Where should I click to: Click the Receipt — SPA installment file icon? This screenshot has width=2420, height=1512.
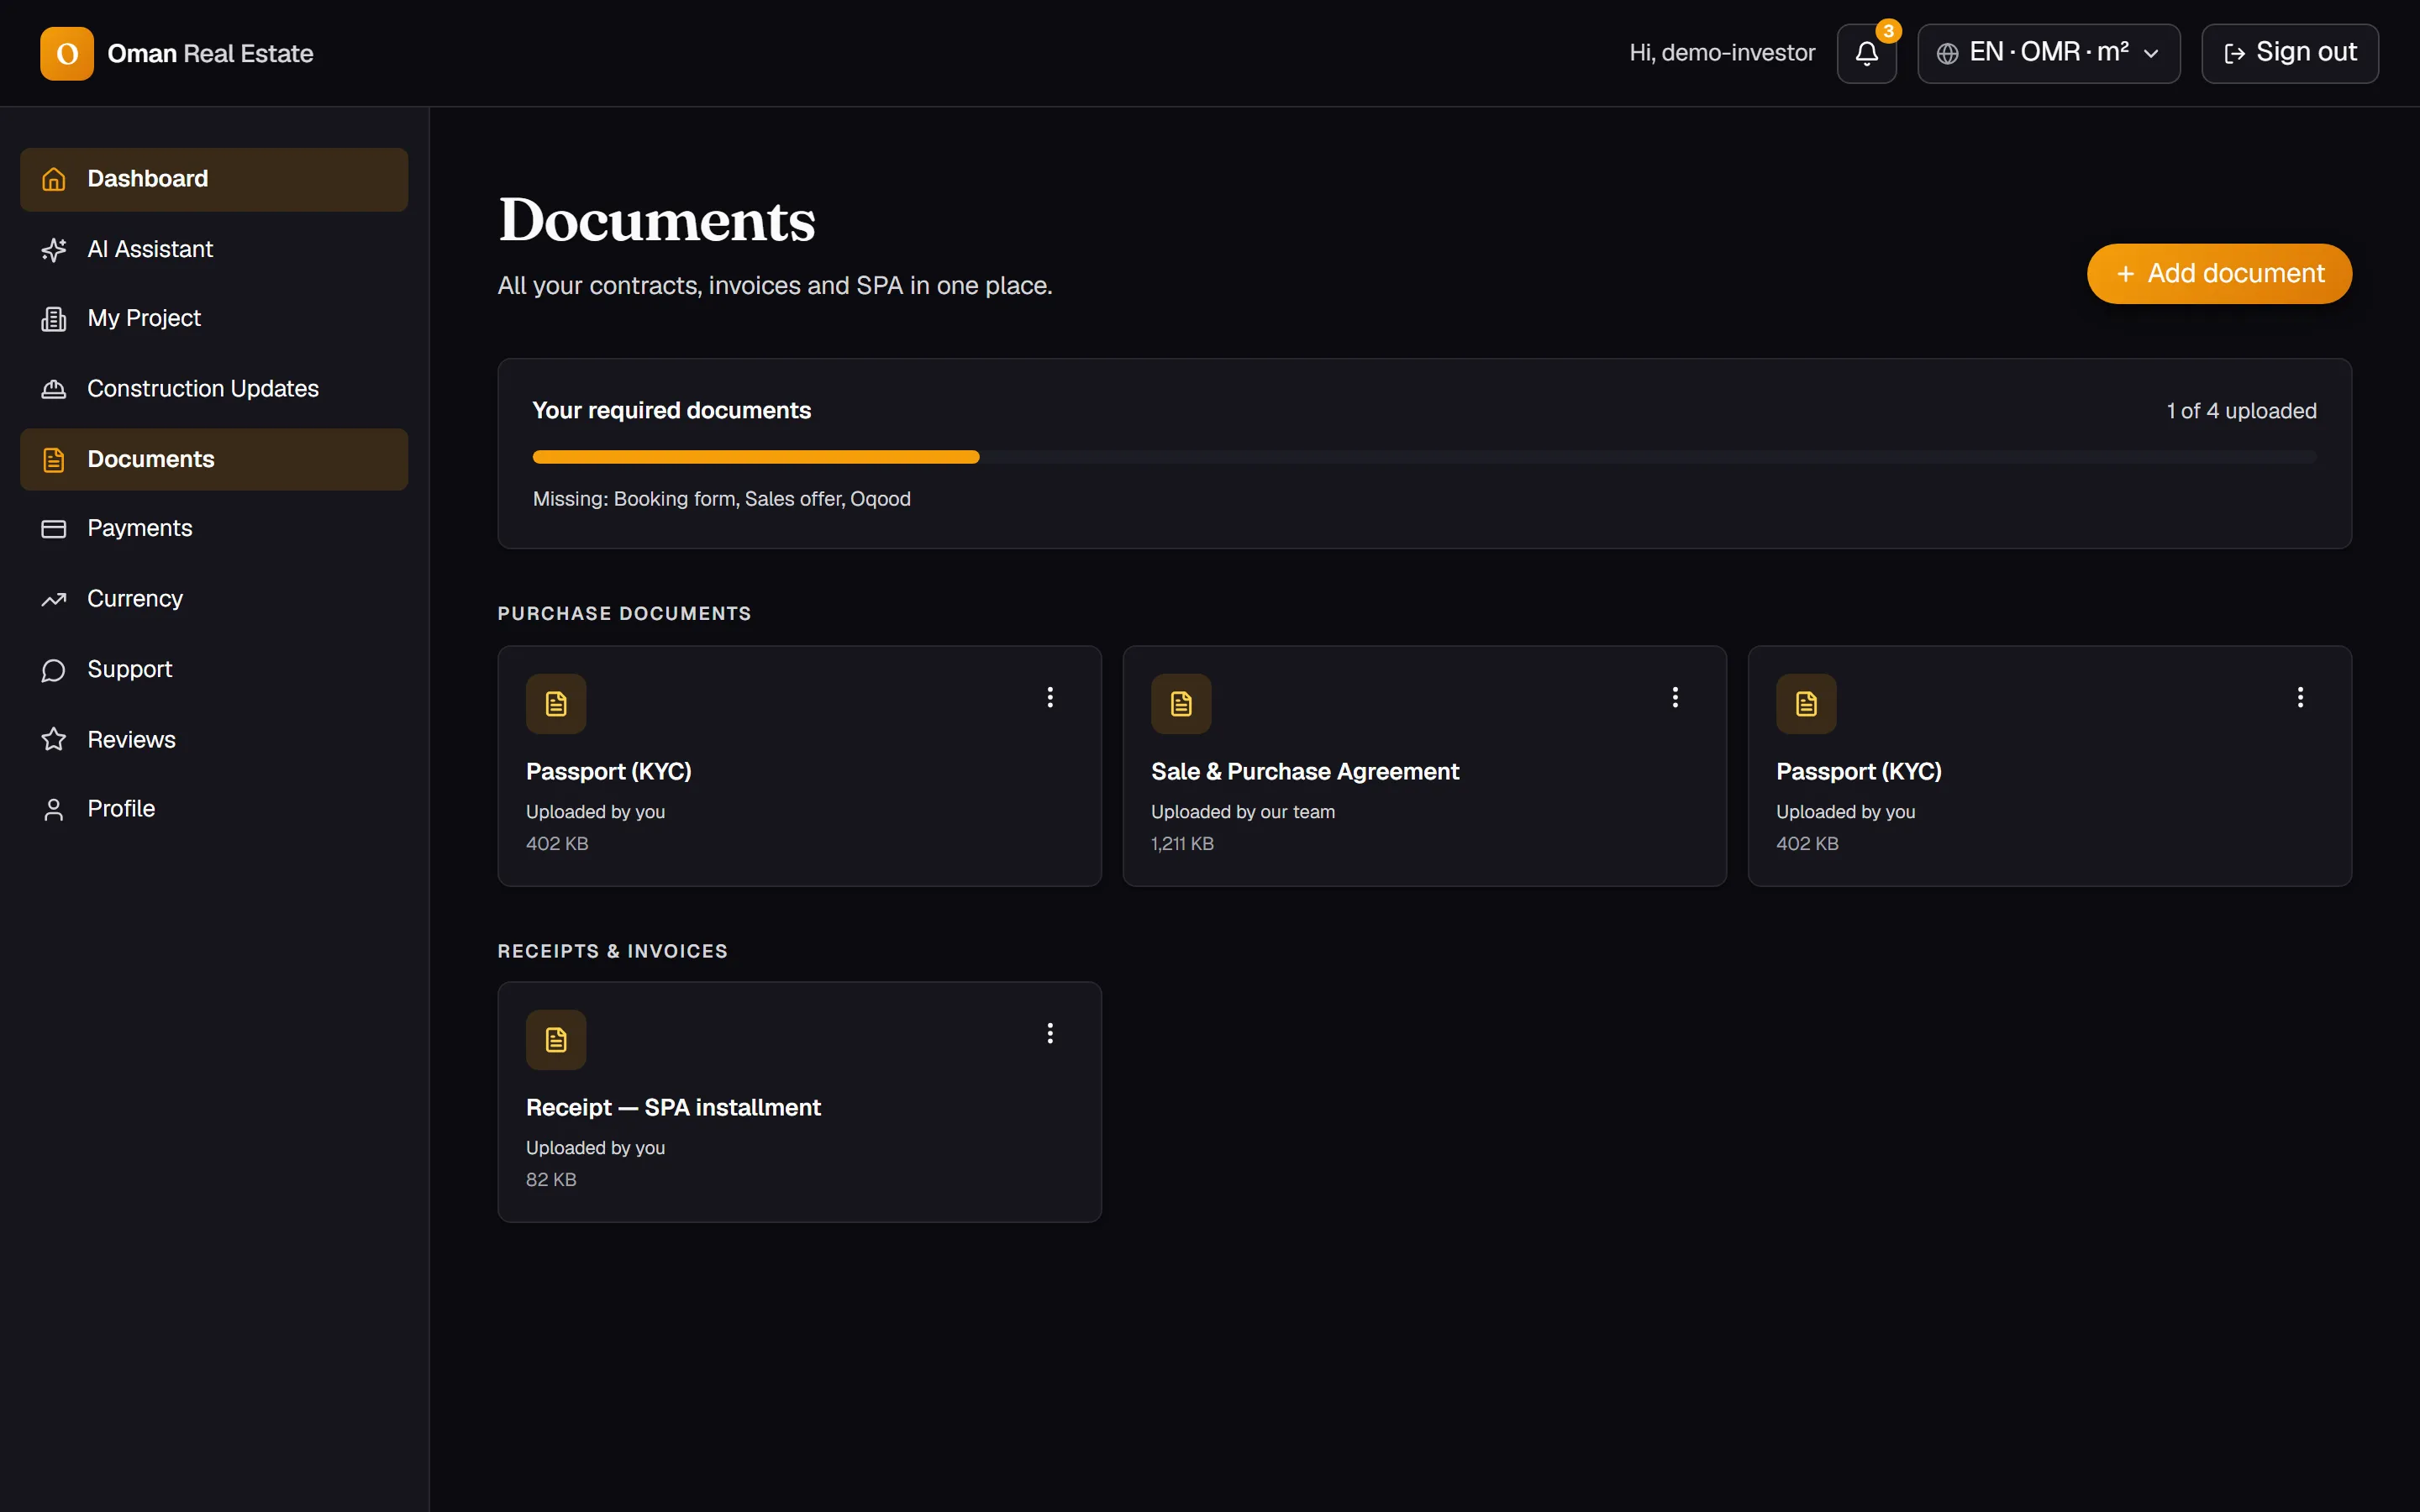(x=556, y=1040)
